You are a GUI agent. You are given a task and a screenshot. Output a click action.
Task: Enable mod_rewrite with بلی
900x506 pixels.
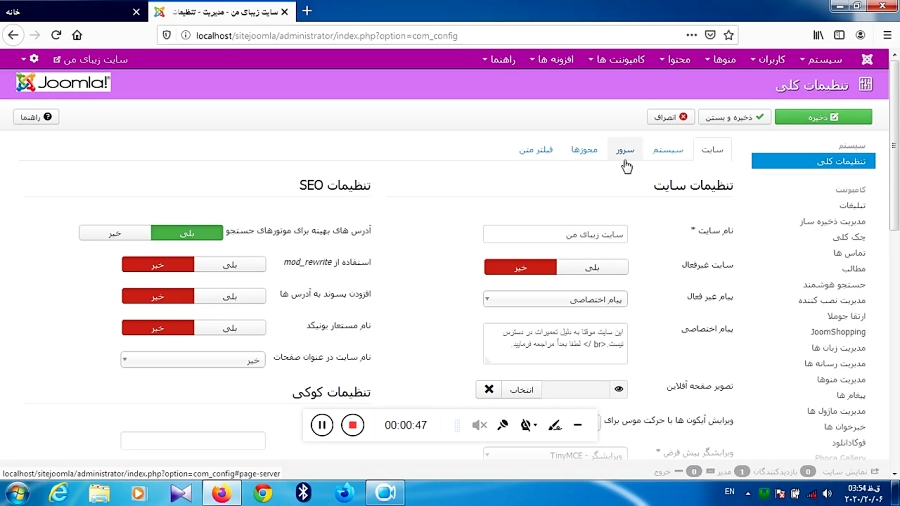230,264
